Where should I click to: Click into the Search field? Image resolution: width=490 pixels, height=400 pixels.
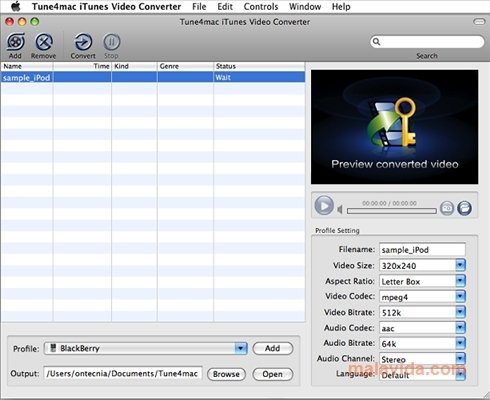point(427,42)
